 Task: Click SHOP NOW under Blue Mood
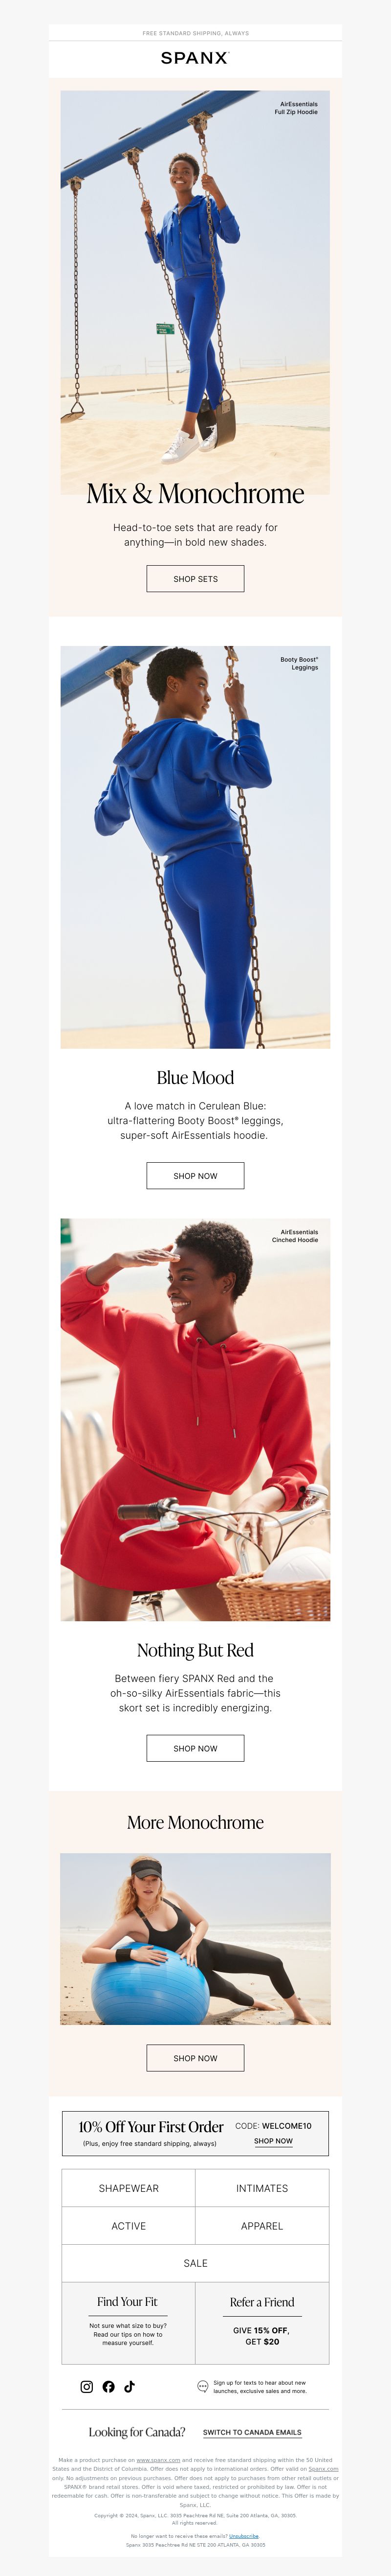pos(195,1176)
